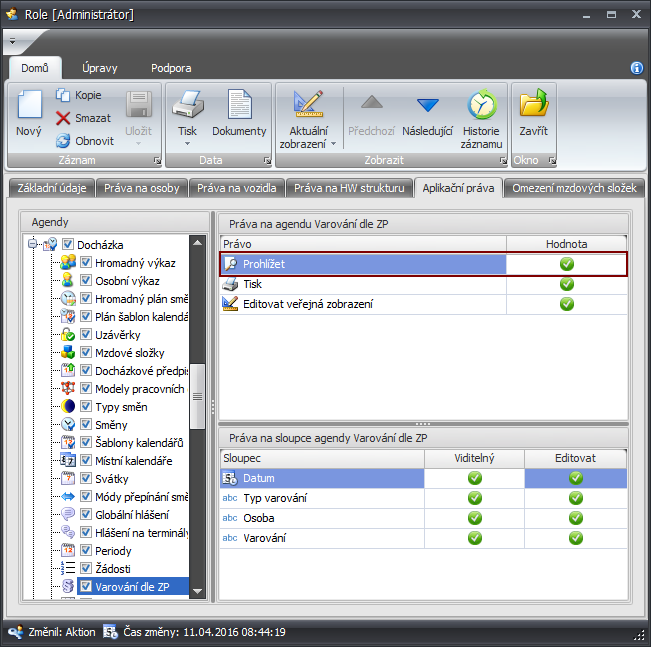Expand Aktuální zobrazení dropdown
The image size is (651, 647).
[333, 144]
